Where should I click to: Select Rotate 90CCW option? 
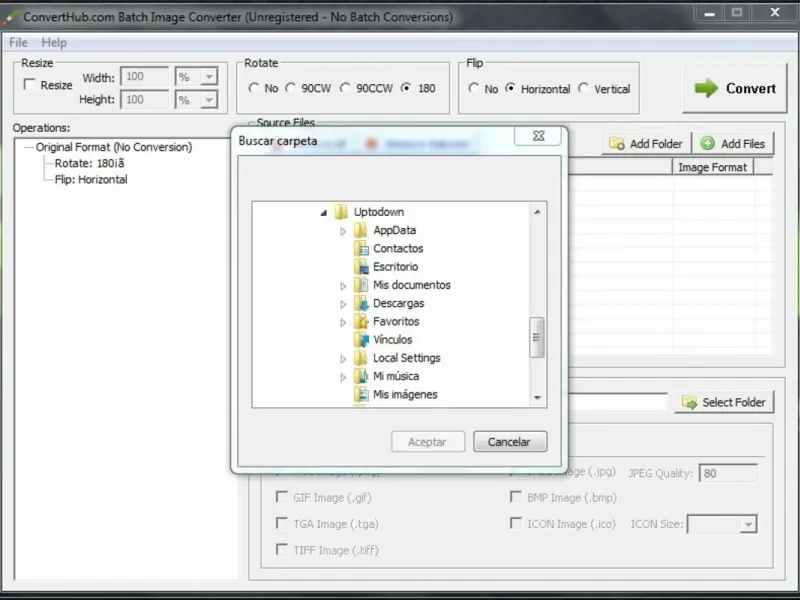pos(345,88)
